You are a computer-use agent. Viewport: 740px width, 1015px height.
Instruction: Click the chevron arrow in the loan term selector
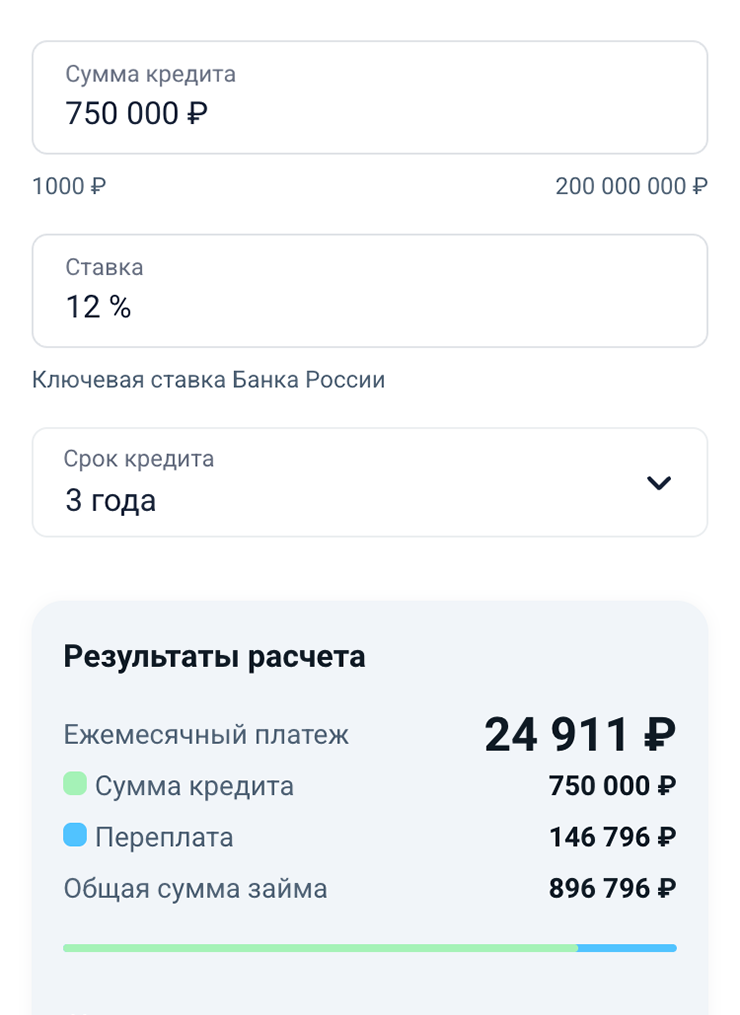click(x=658, y=483)
